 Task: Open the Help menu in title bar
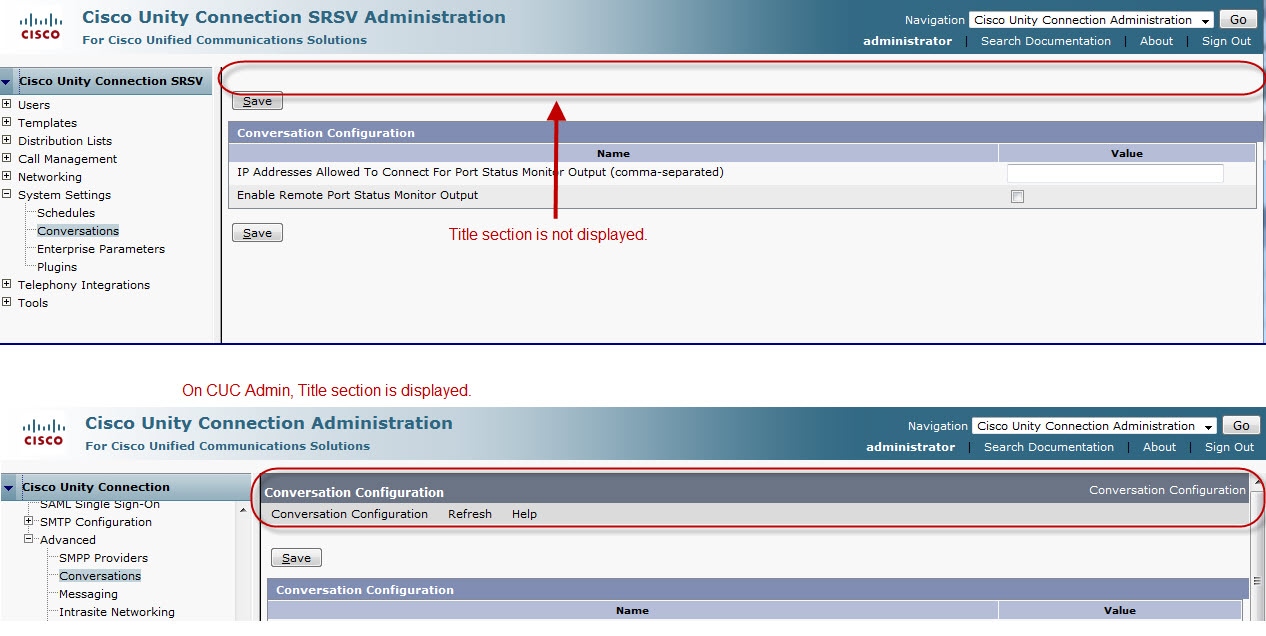[524, 514]
